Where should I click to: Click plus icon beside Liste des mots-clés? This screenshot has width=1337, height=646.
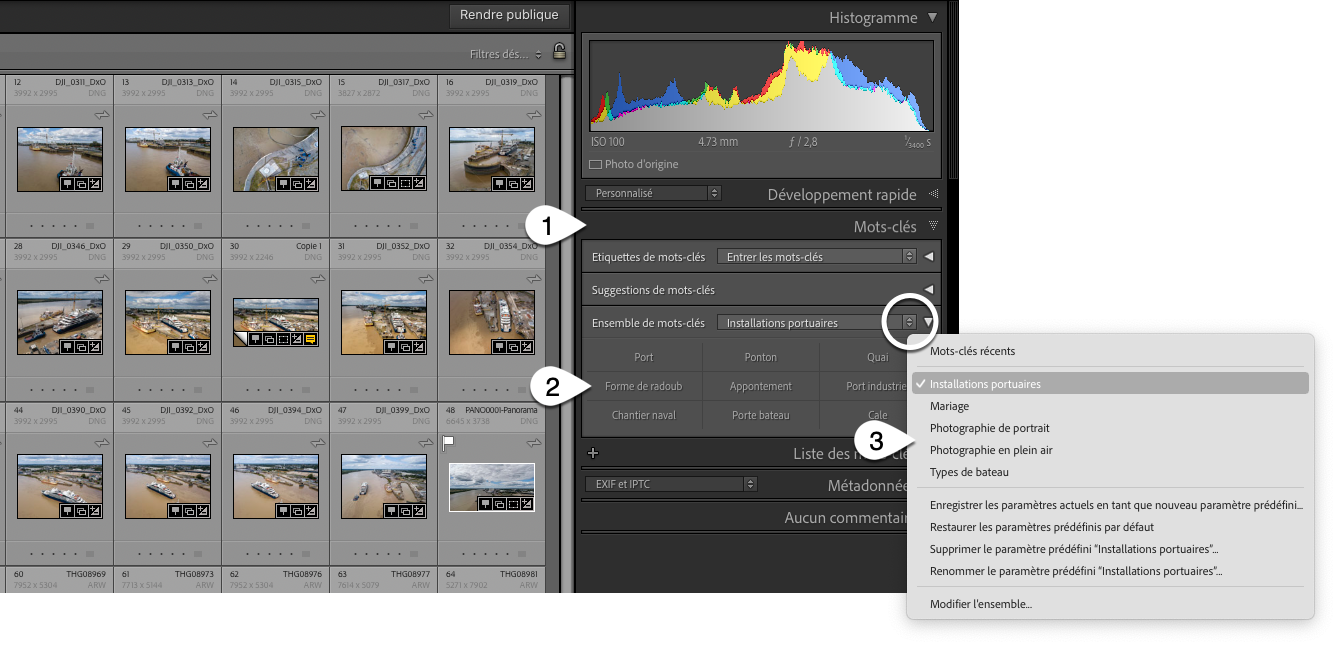click(x=593, y=453)
